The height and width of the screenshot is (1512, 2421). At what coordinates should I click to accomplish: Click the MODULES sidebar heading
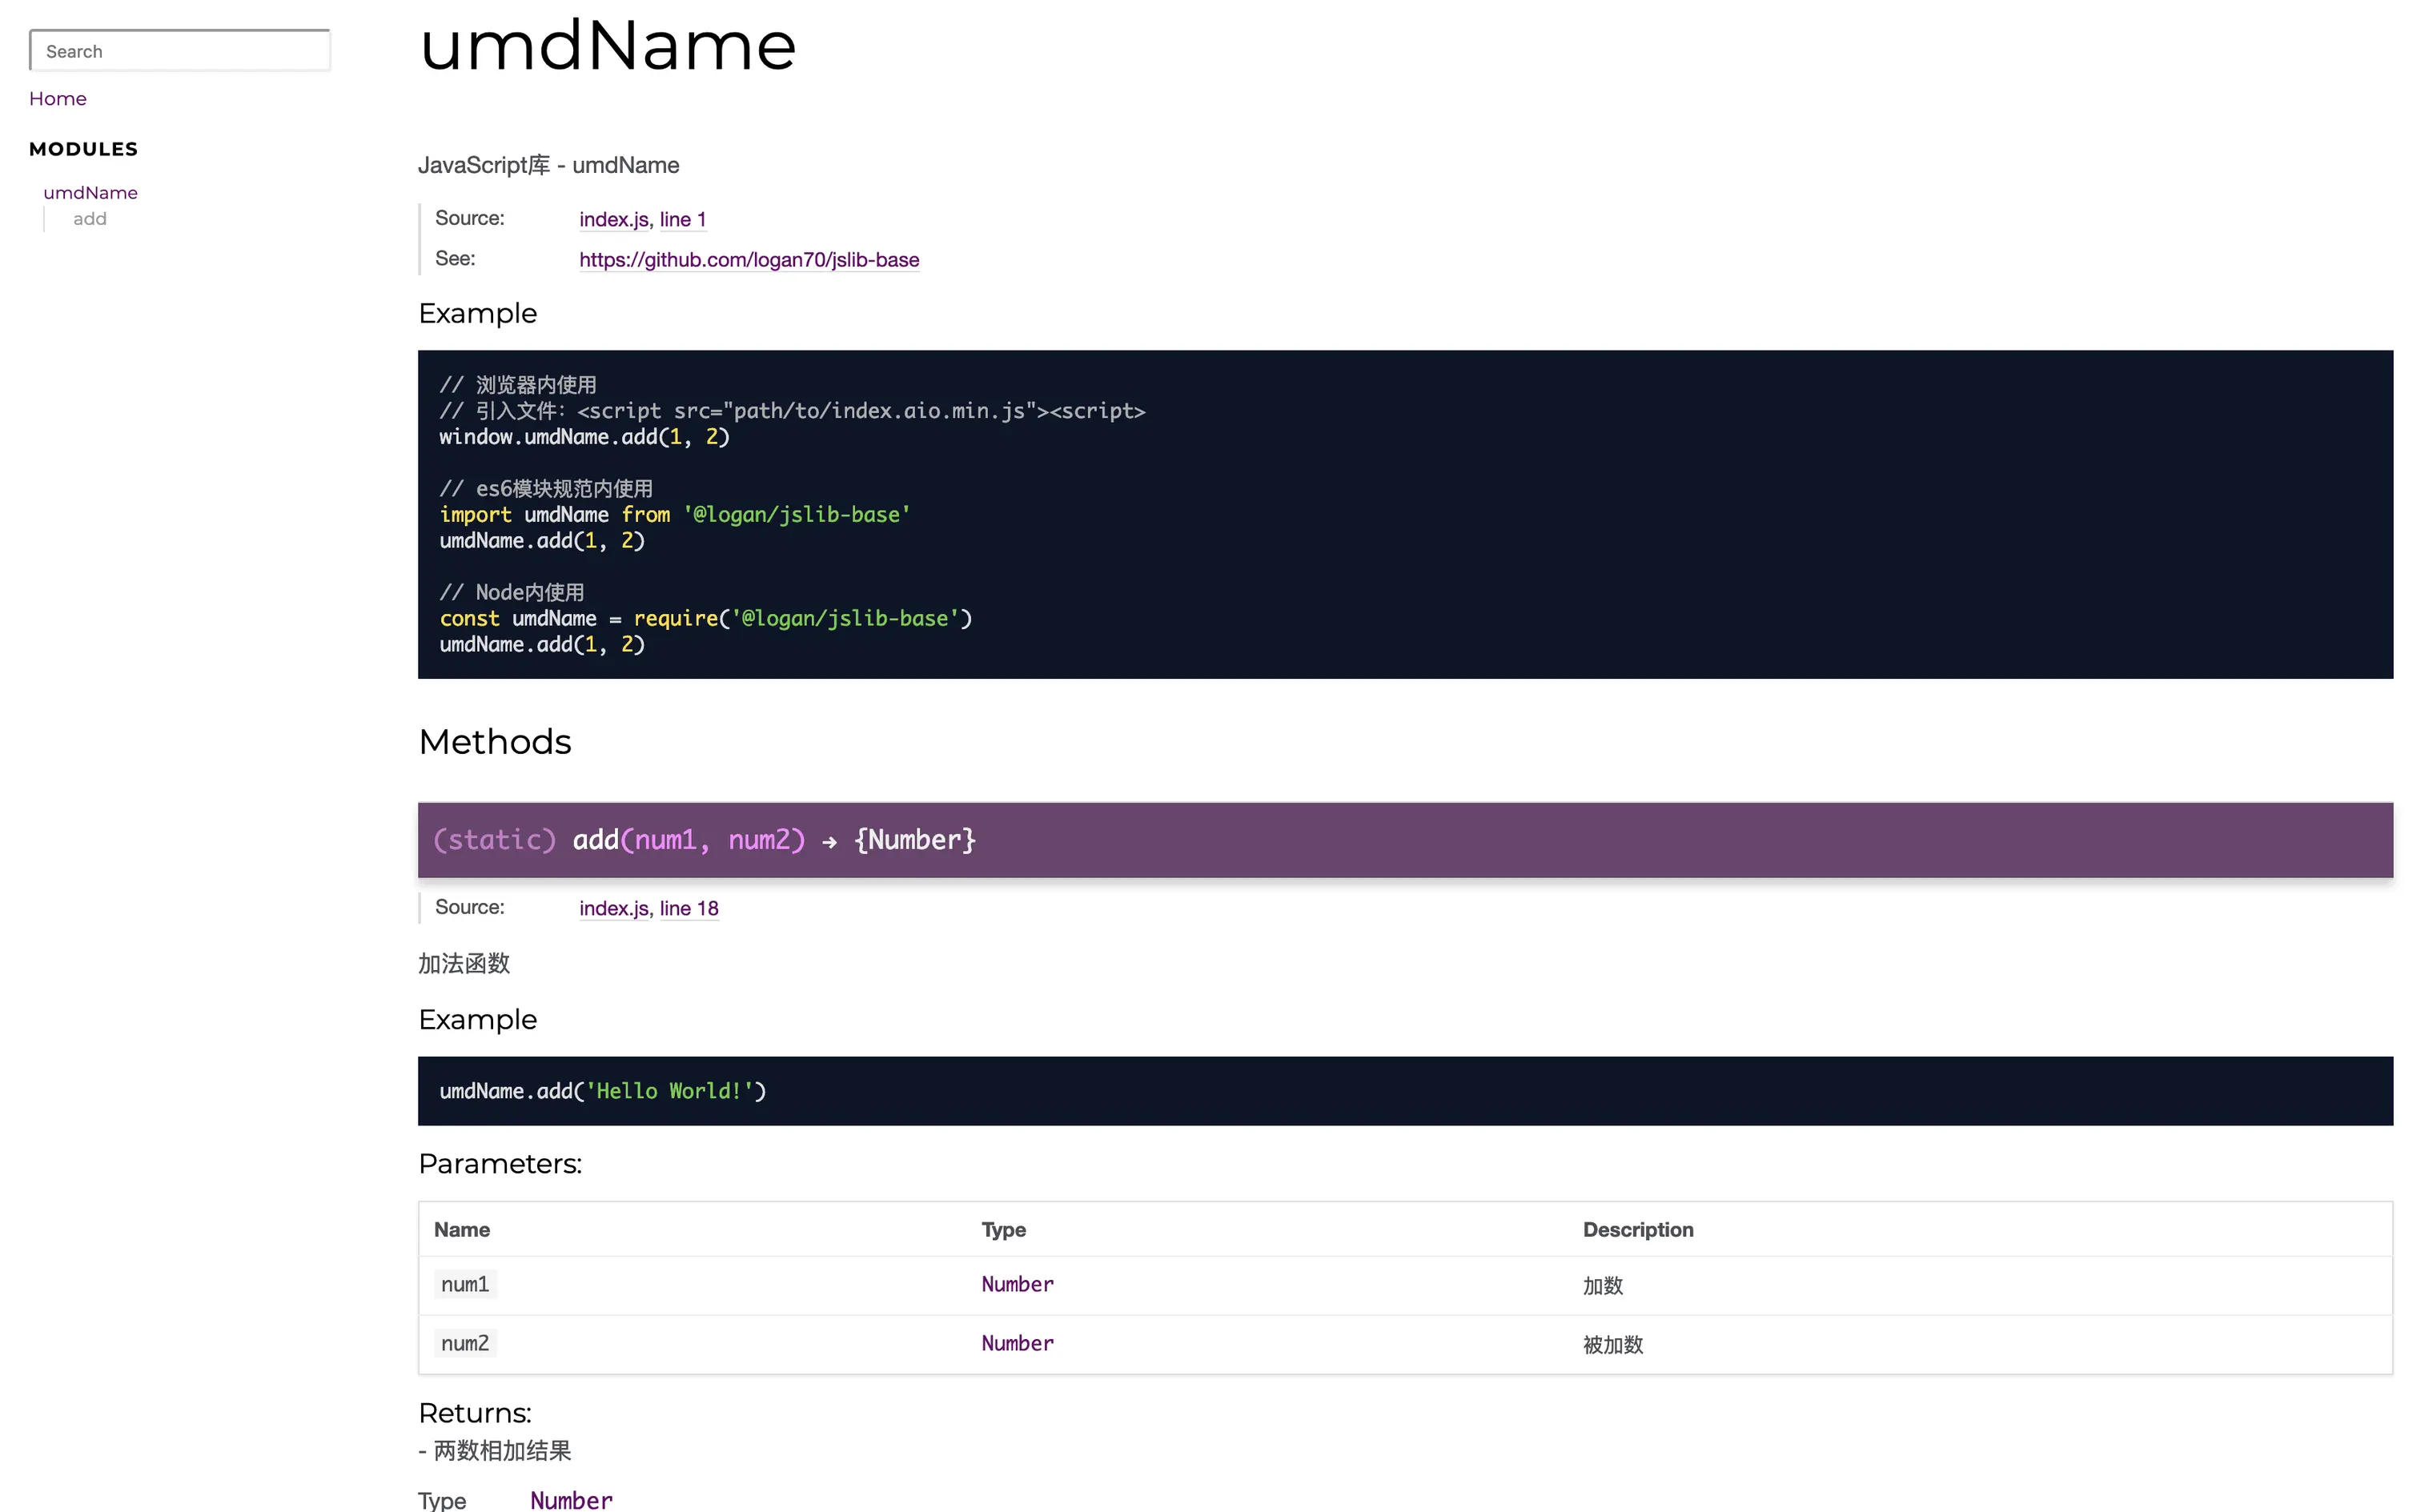tap(83, 149)
